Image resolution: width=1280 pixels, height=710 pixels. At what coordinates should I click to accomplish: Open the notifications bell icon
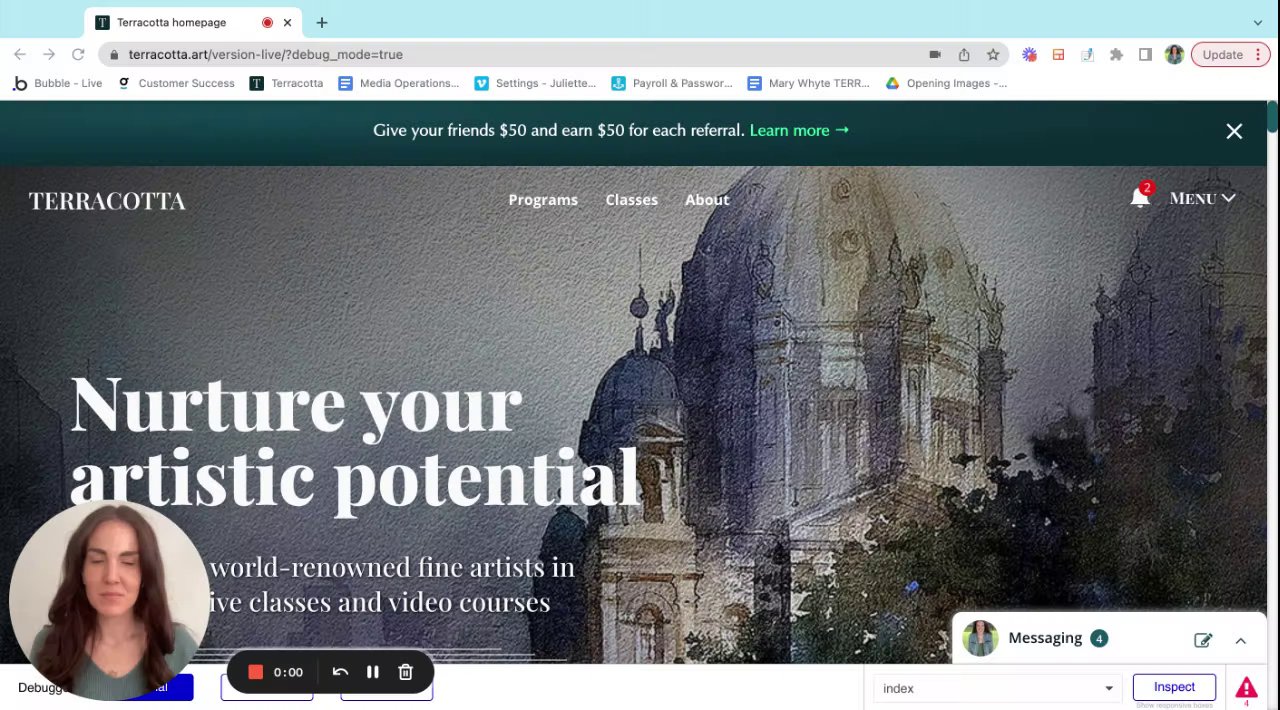[1140, 197]
